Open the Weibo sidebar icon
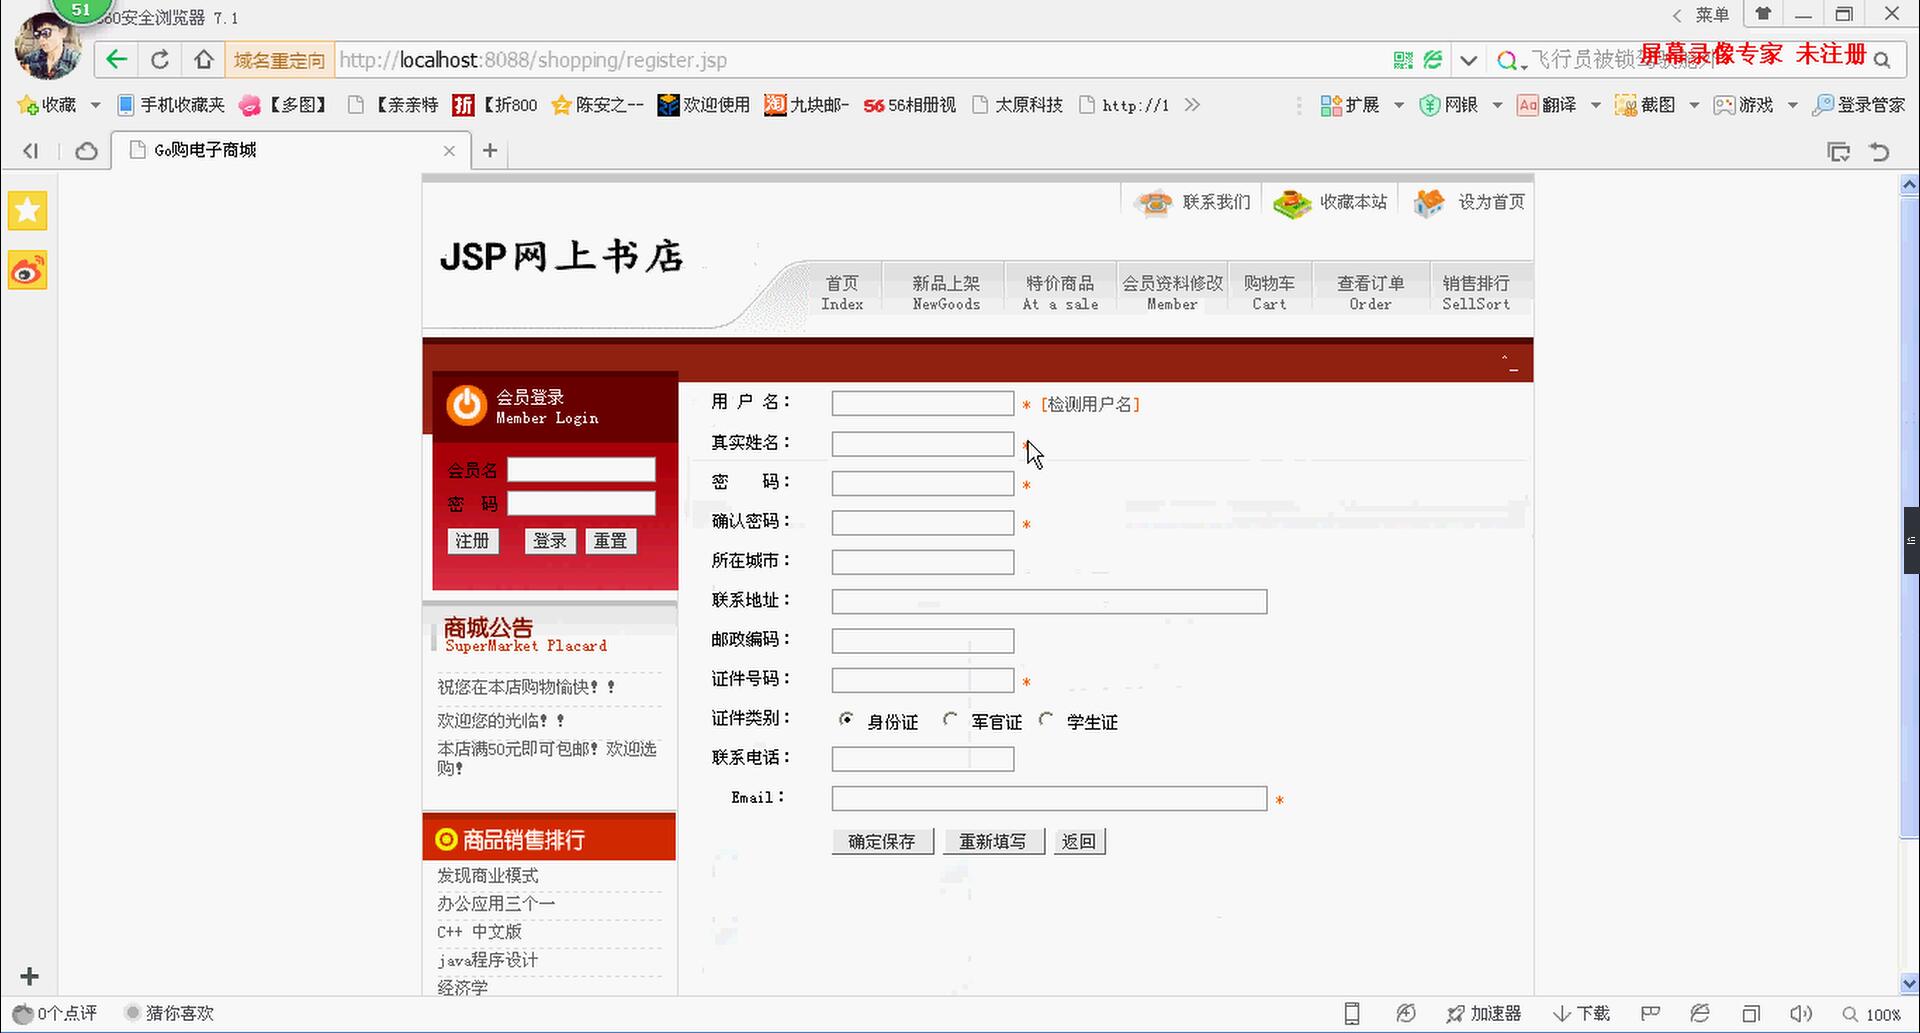Viewport: 1920px width, 1033px height. point(28,271)
